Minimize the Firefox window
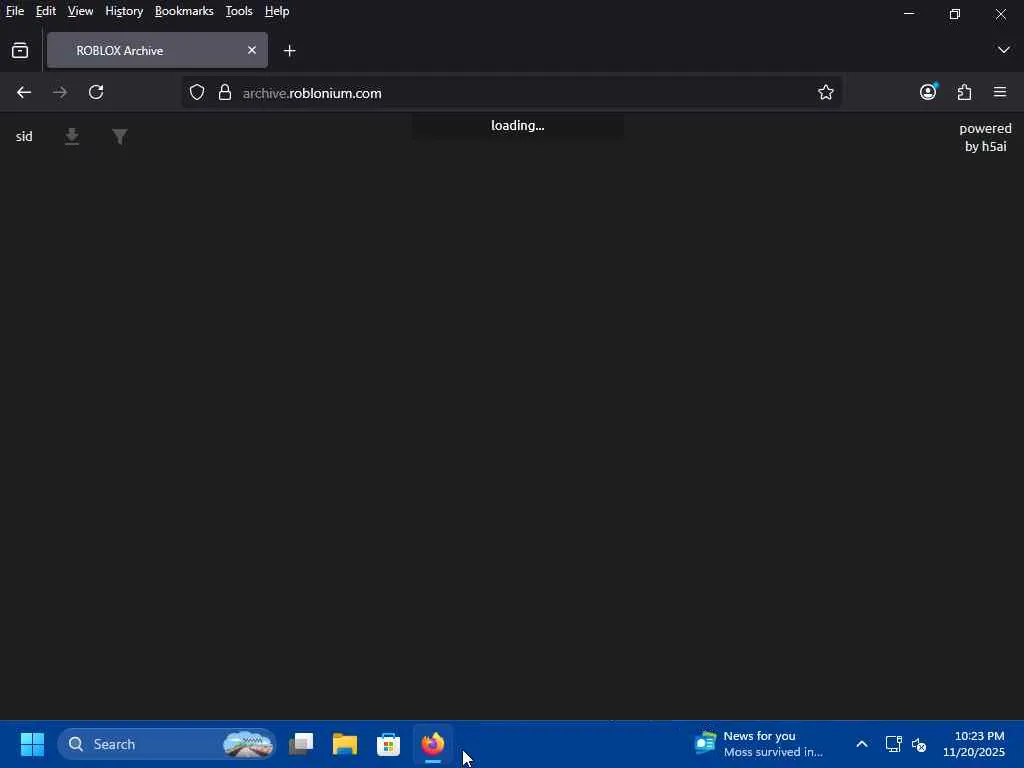Screen dimensions: 1024x768 tap(909, 14)
